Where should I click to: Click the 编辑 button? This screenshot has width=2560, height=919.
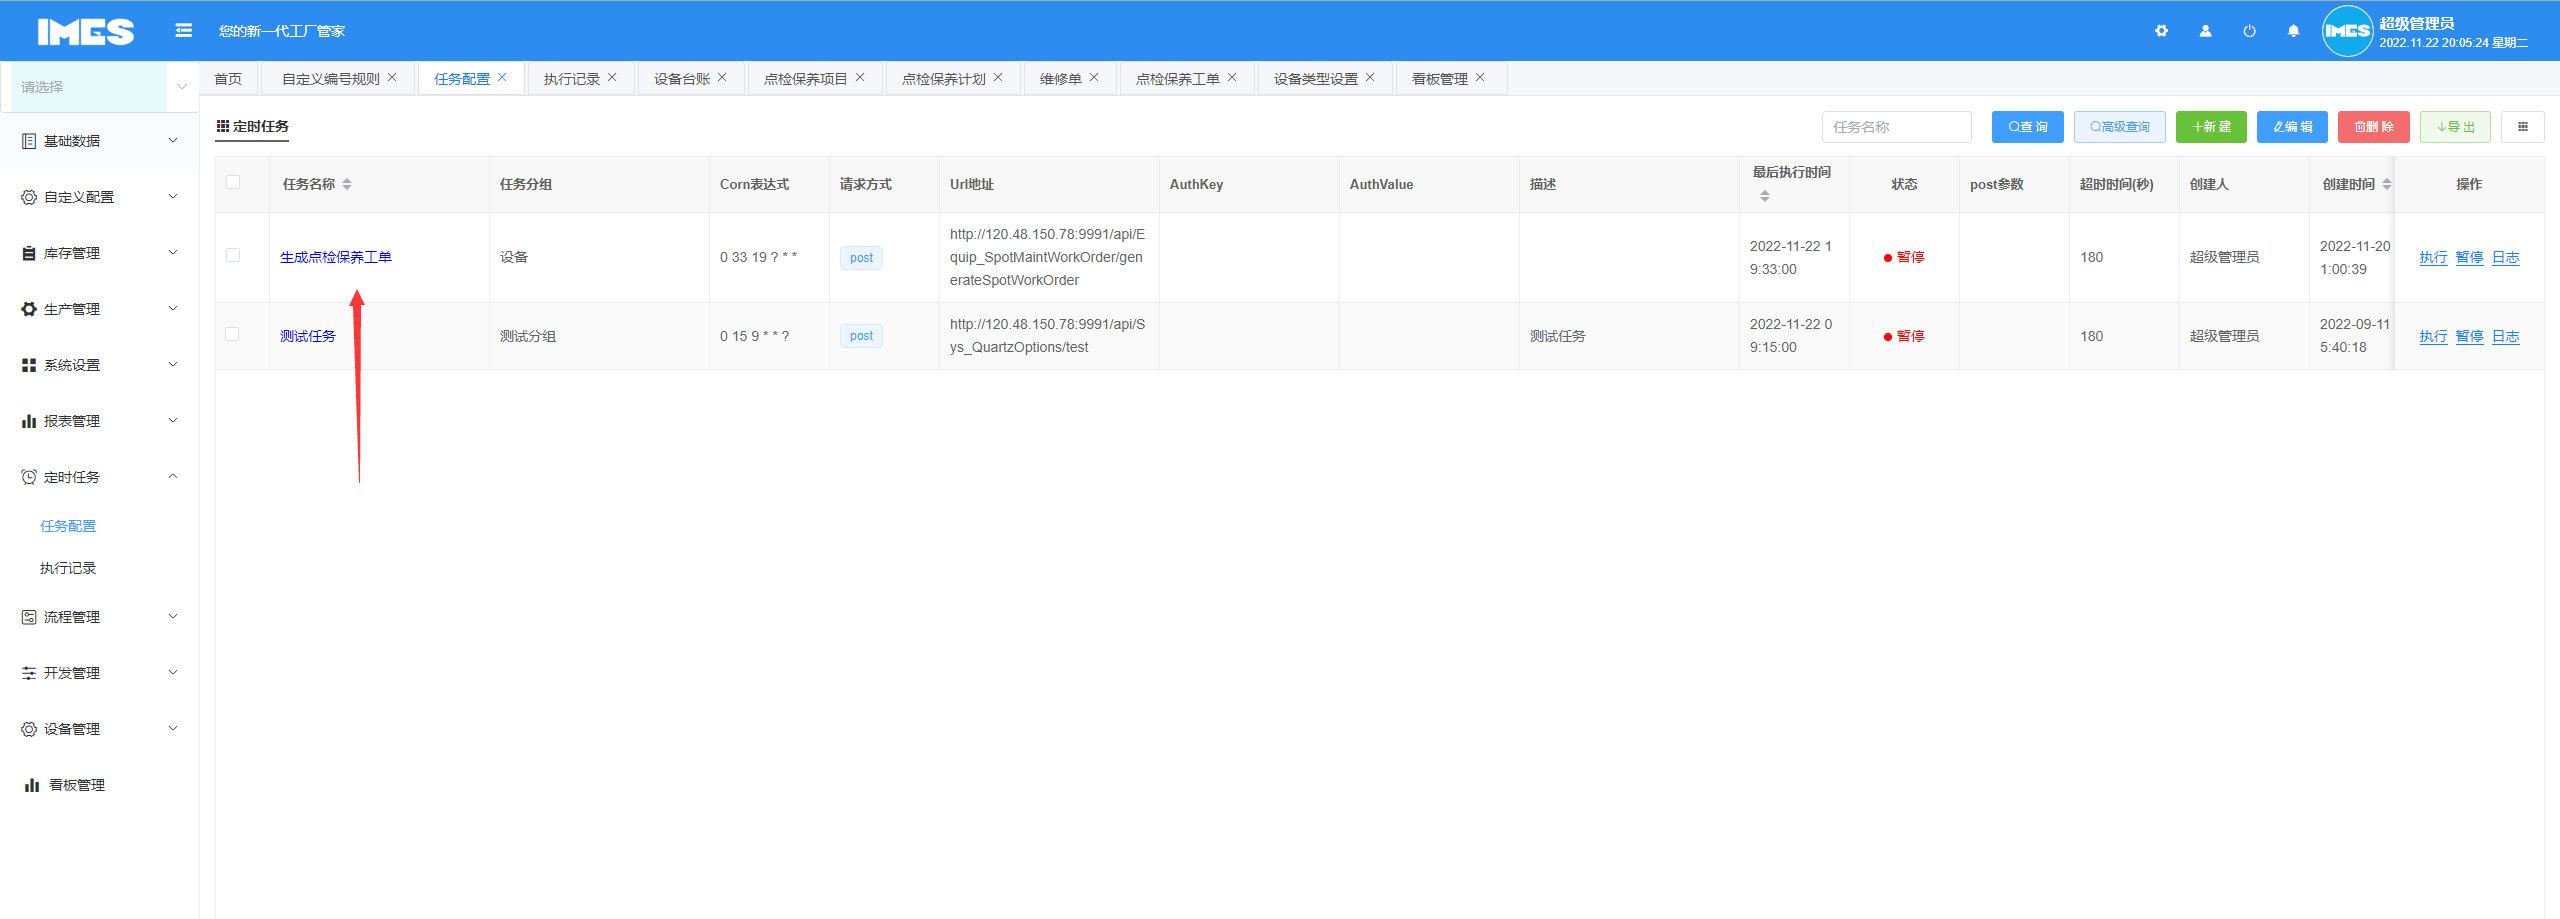point(2292,127)
